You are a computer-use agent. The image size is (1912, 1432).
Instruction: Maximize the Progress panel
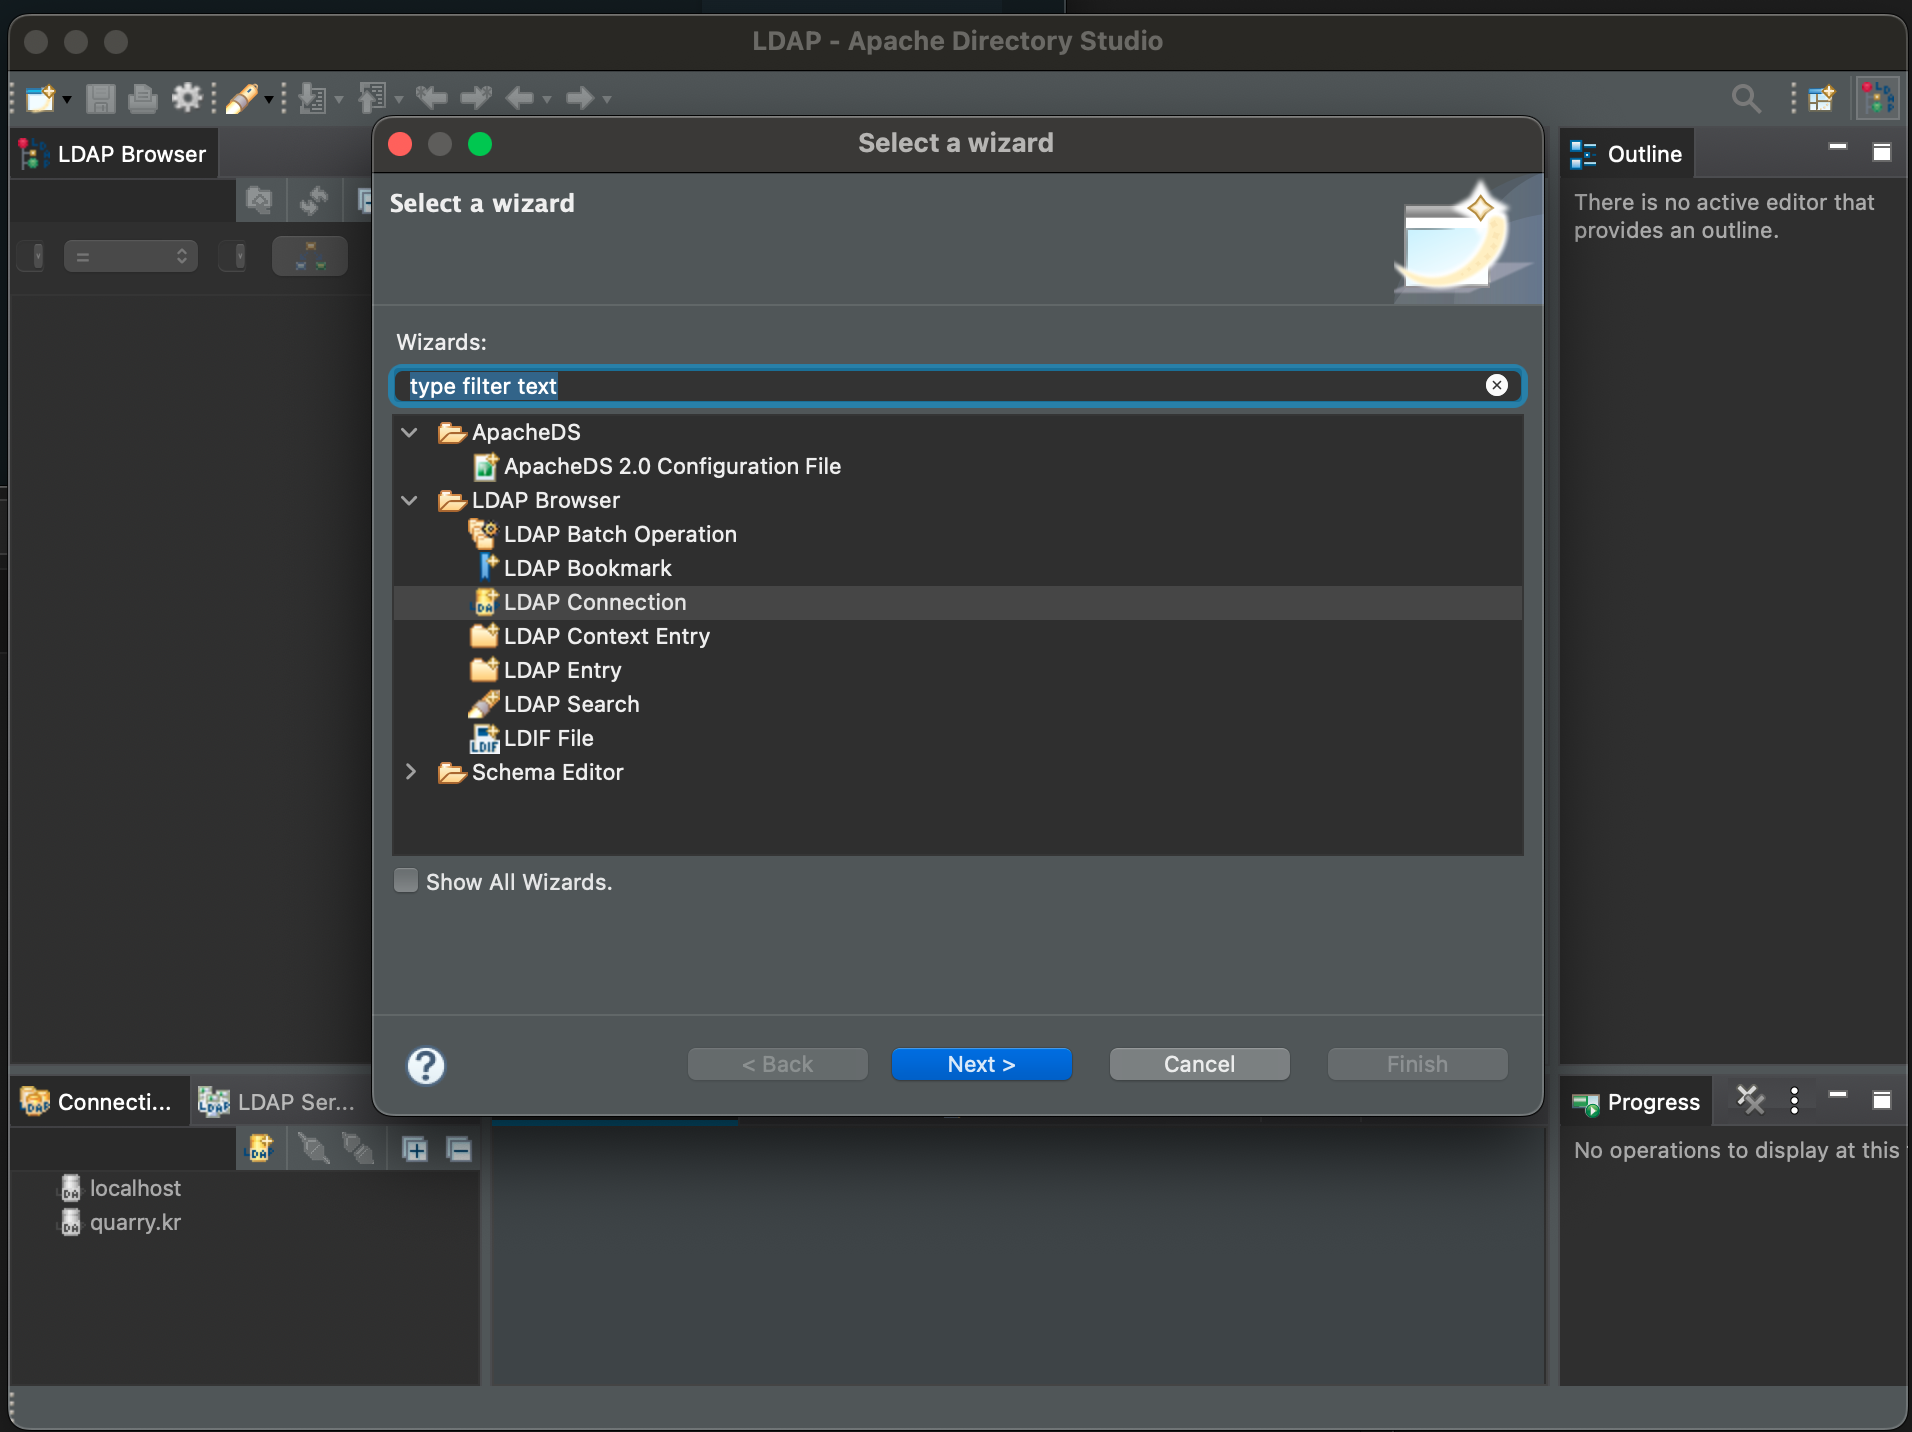pos(1881,1100)
